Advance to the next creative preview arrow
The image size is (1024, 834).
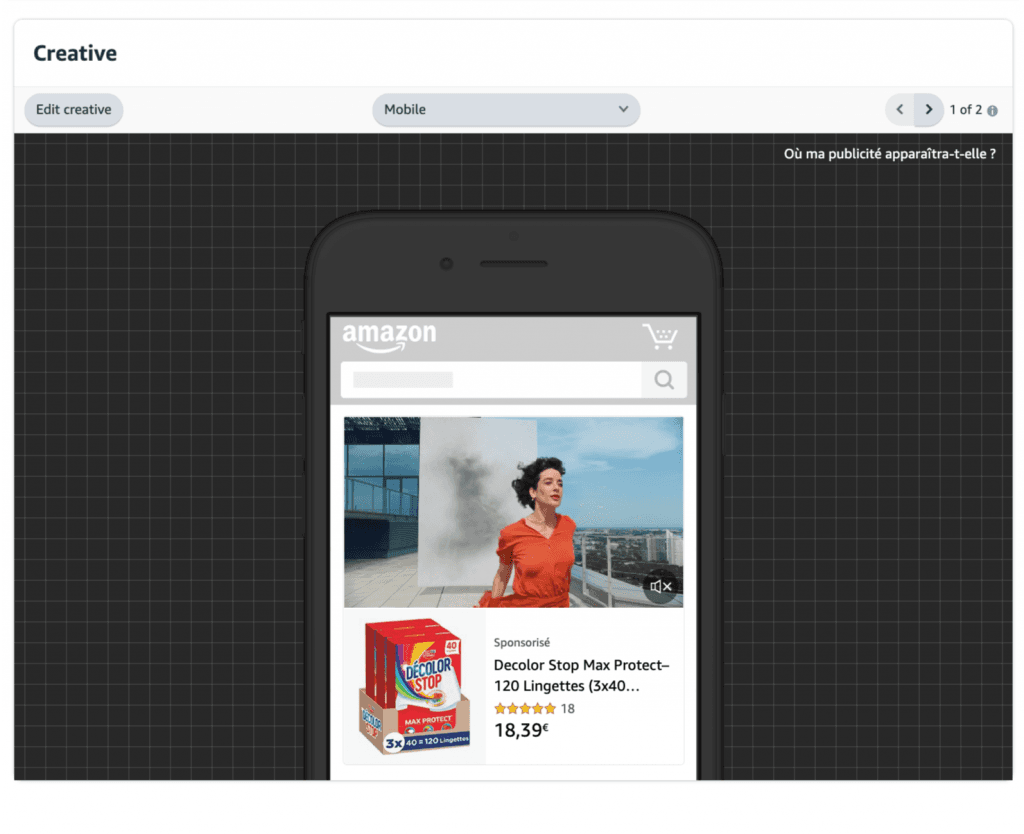(x=929, y=110)
